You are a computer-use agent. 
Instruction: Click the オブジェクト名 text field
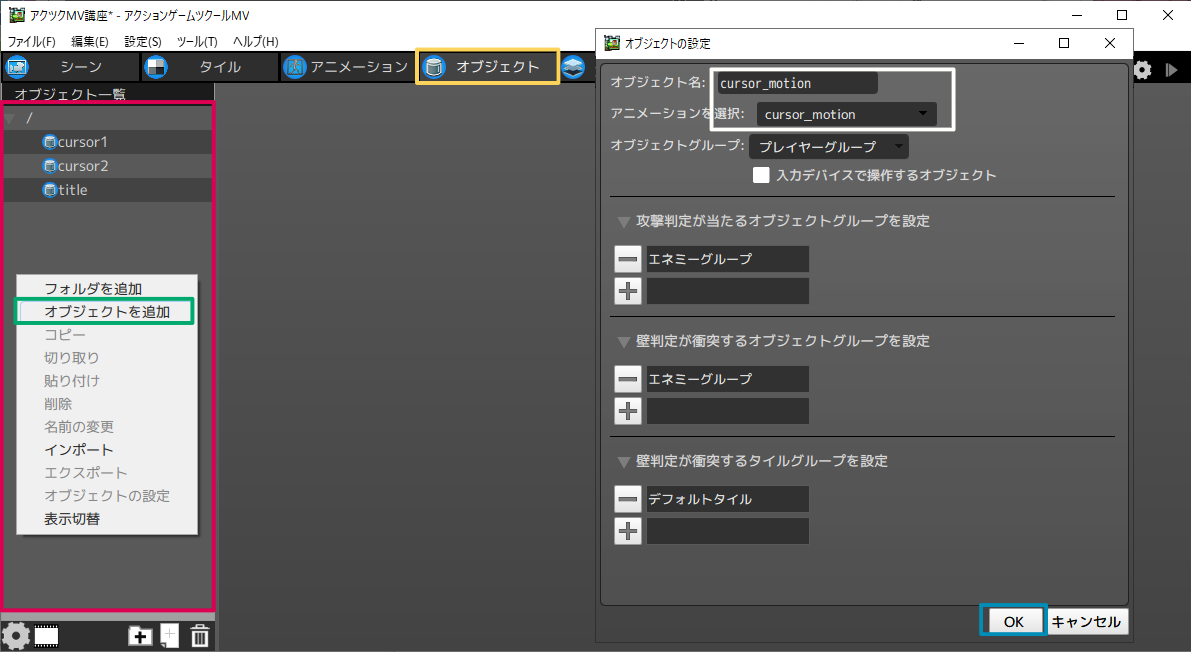pos(796,83)
